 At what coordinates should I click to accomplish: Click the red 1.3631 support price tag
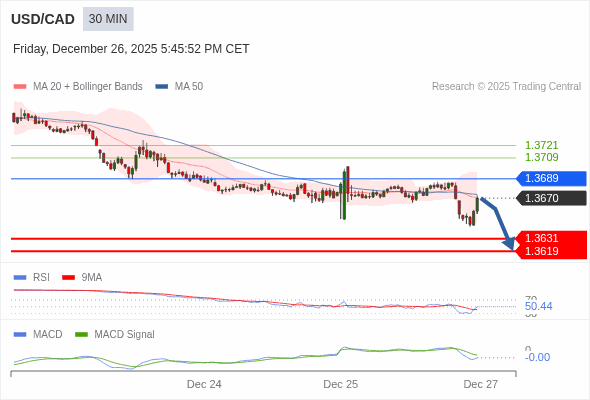pos(552,238)
